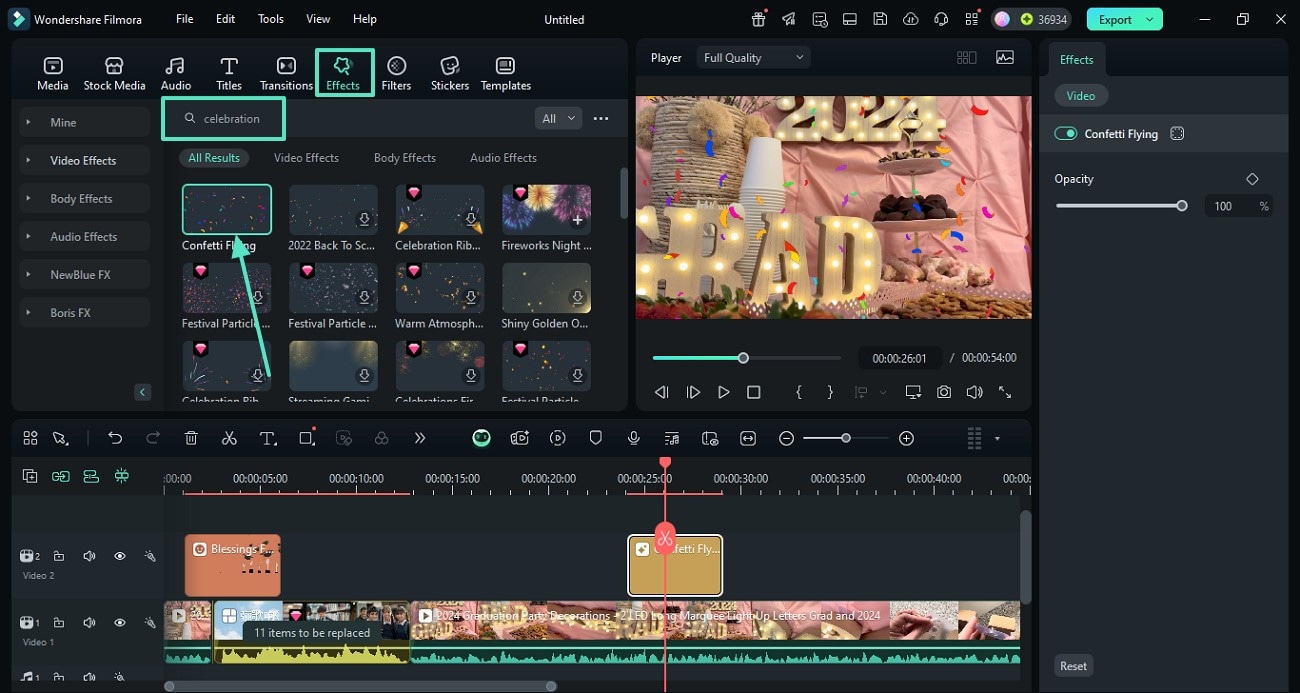Image resolution: width=1300 pixels, height=693 pixels.
Task: Open the Templates tab
Action: pyautogui.click(x=506, y=74)
